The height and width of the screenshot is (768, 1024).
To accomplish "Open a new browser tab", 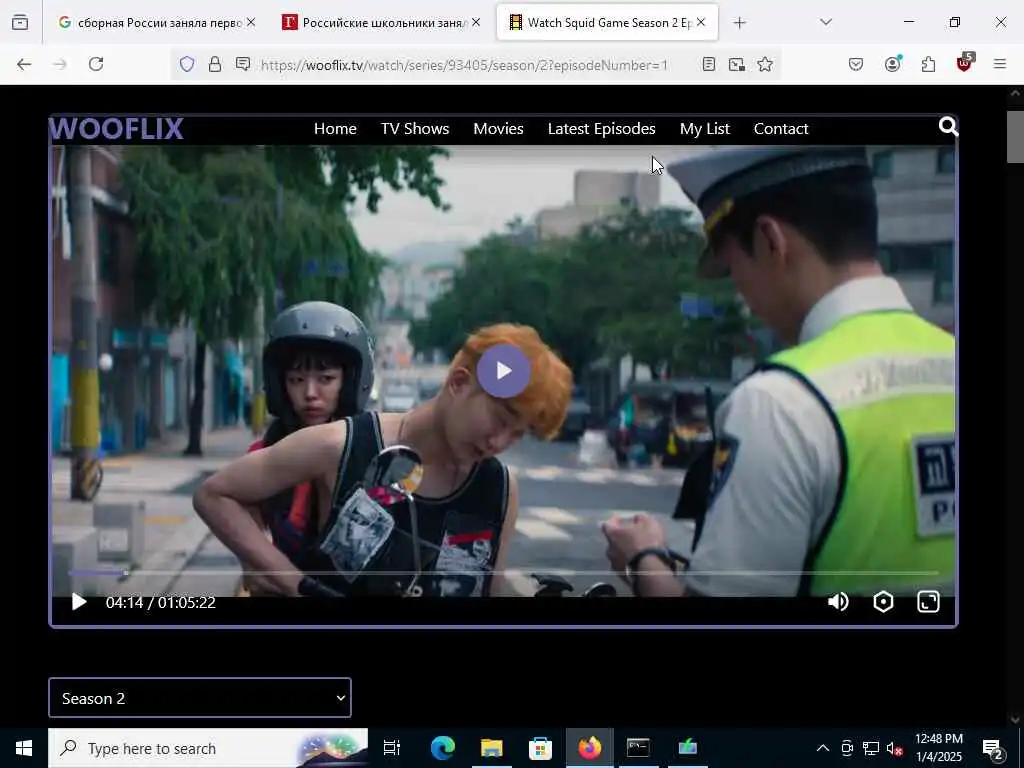I will pyautogui.click(x=739, y=23).
